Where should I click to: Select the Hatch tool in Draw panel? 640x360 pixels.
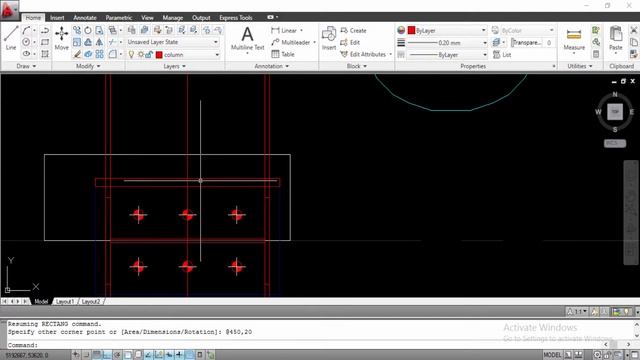point(45,54)
